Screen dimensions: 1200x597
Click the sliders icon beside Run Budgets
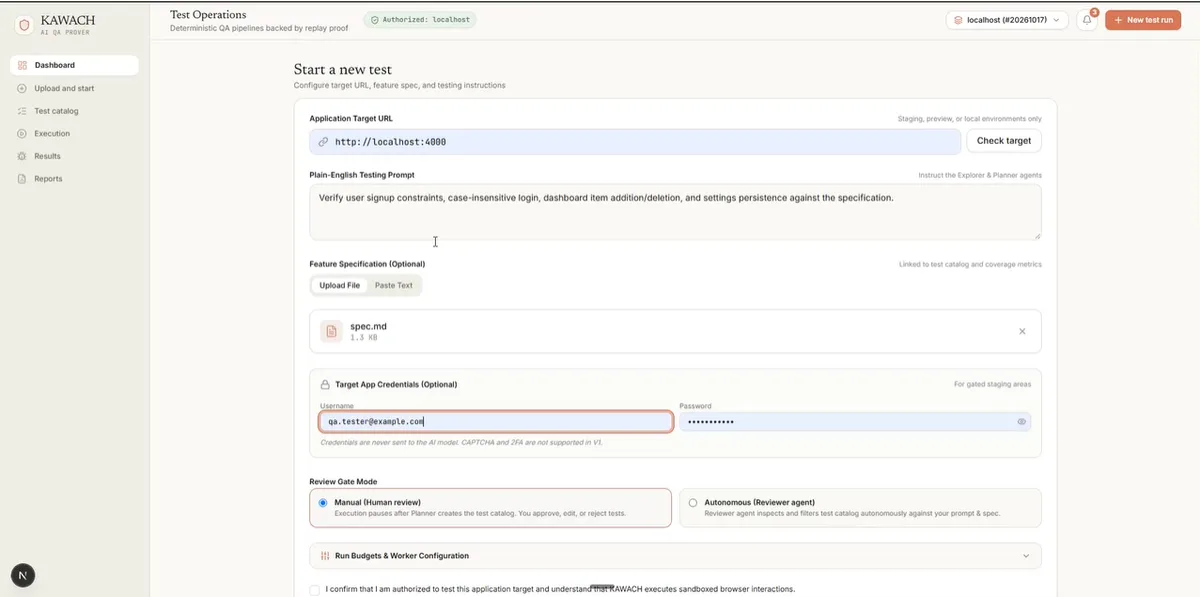tap(325, 556)
